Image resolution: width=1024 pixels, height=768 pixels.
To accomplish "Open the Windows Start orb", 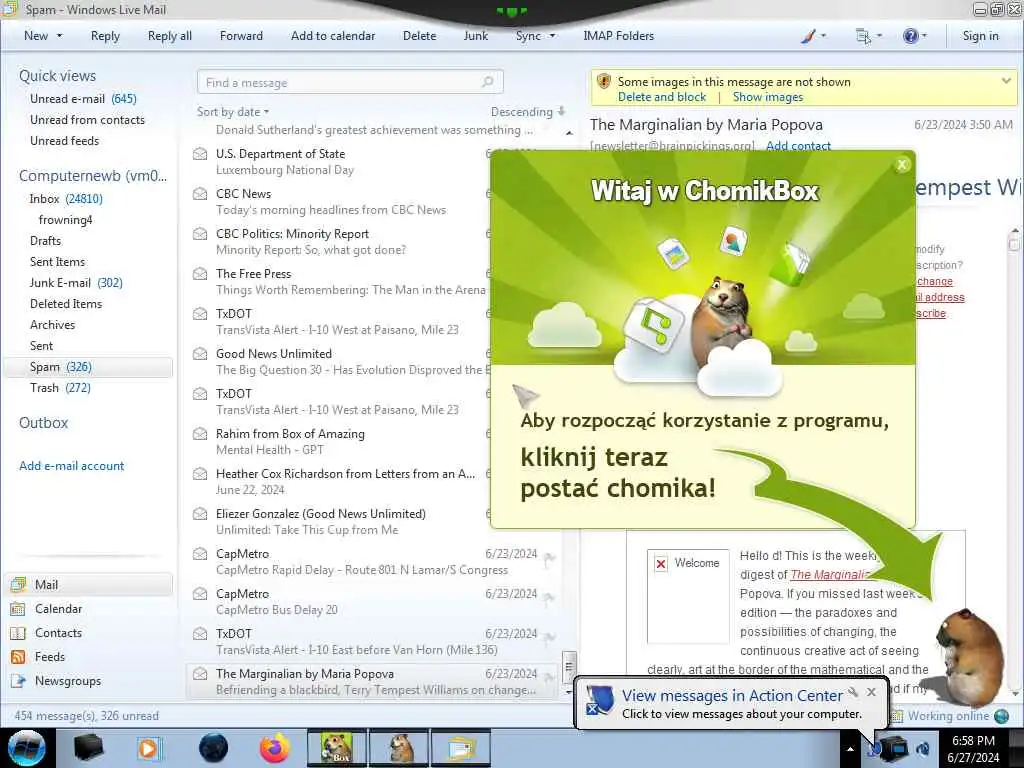I will click(x=27, y=748).
